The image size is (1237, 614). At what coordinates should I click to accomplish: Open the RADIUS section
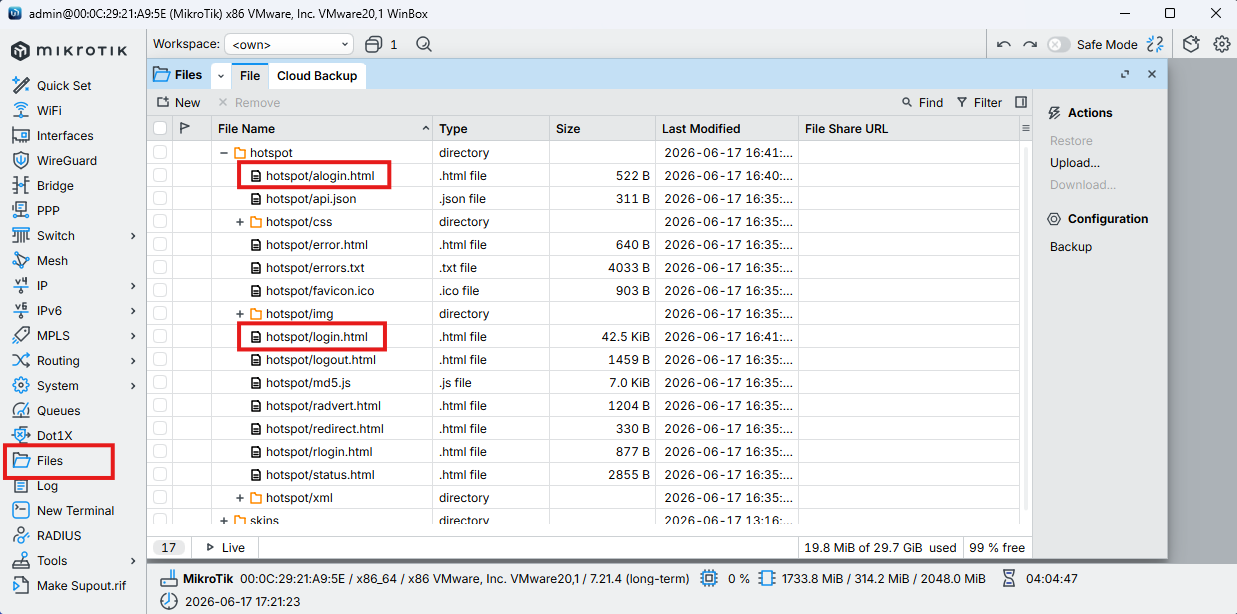pyautogui.click(x=59, y=536)
